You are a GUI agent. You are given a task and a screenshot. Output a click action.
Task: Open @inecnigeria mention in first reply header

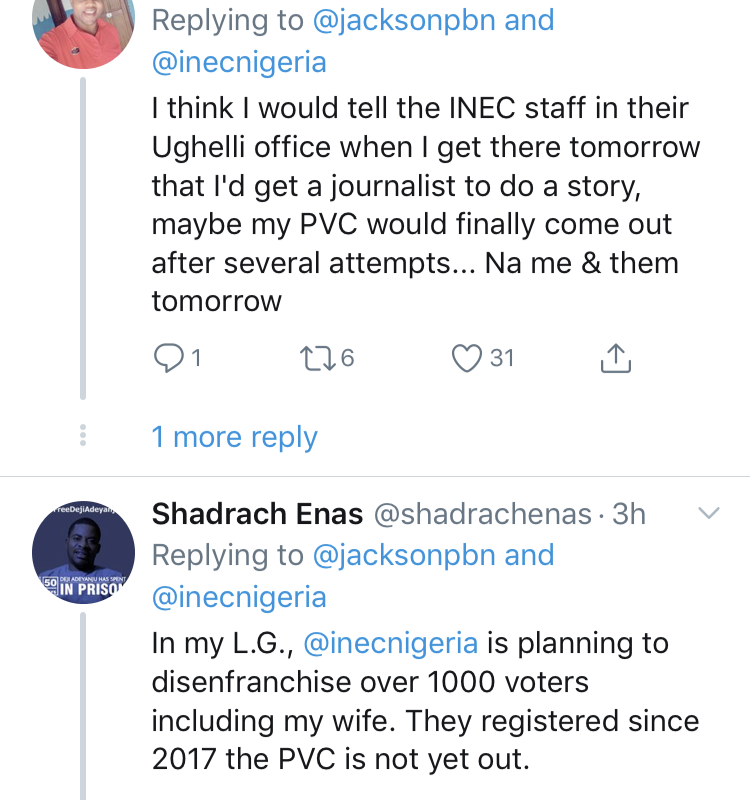(x=239, y=62)
